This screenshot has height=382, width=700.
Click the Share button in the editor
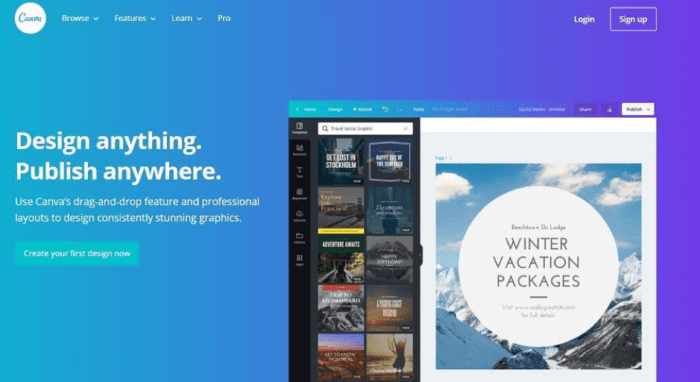[585, 109]
